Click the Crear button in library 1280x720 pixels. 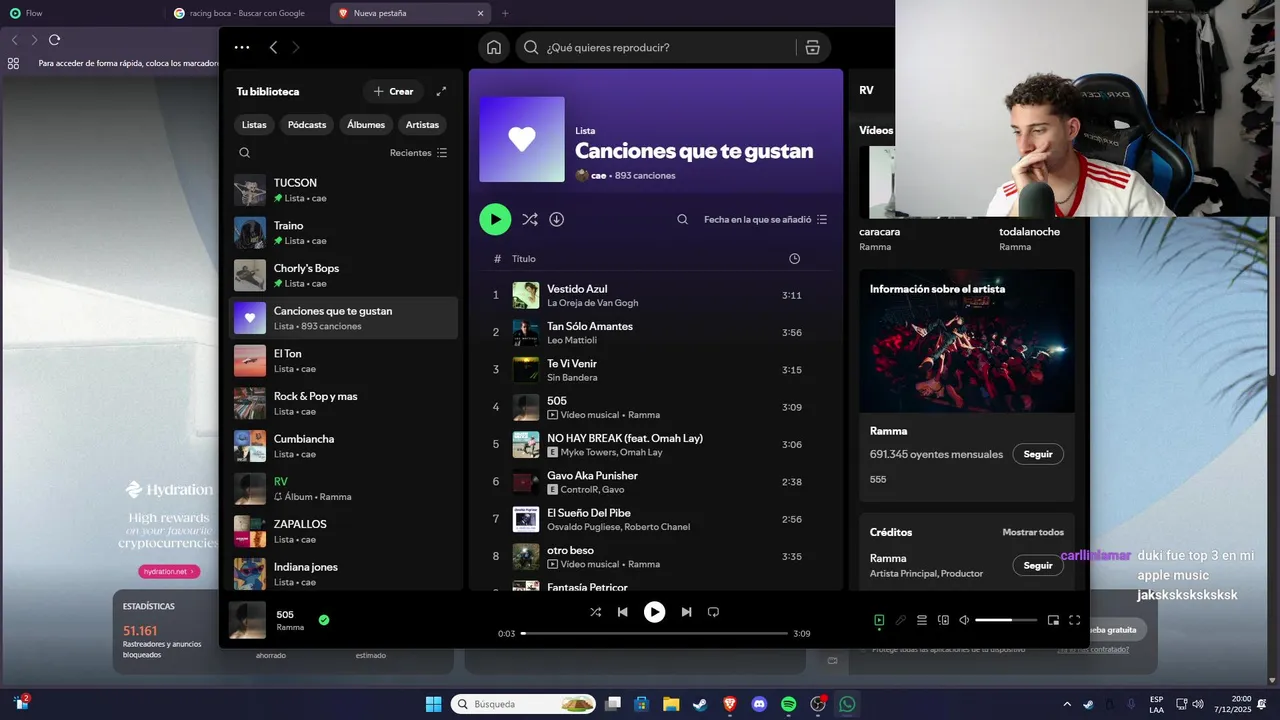[394, 91]
